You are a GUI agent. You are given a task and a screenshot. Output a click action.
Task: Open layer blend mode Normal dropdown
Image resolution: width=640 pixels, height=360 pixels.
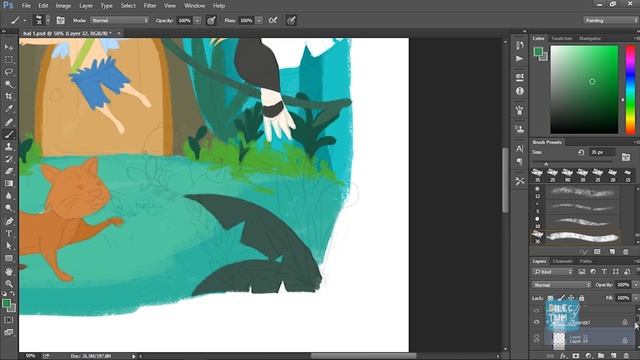click(562, 285)
